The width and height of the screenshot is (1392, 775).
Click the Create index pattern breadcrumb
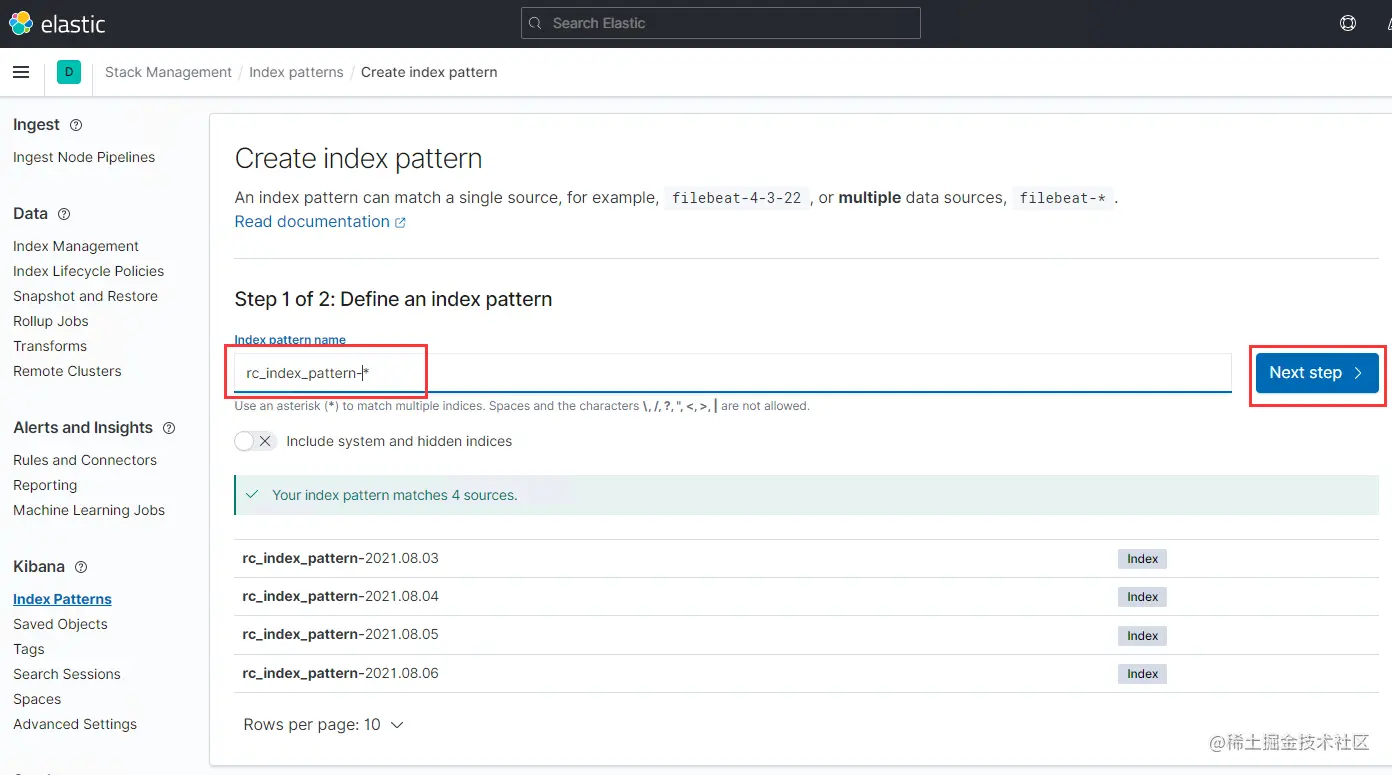(x=429, y=72)
